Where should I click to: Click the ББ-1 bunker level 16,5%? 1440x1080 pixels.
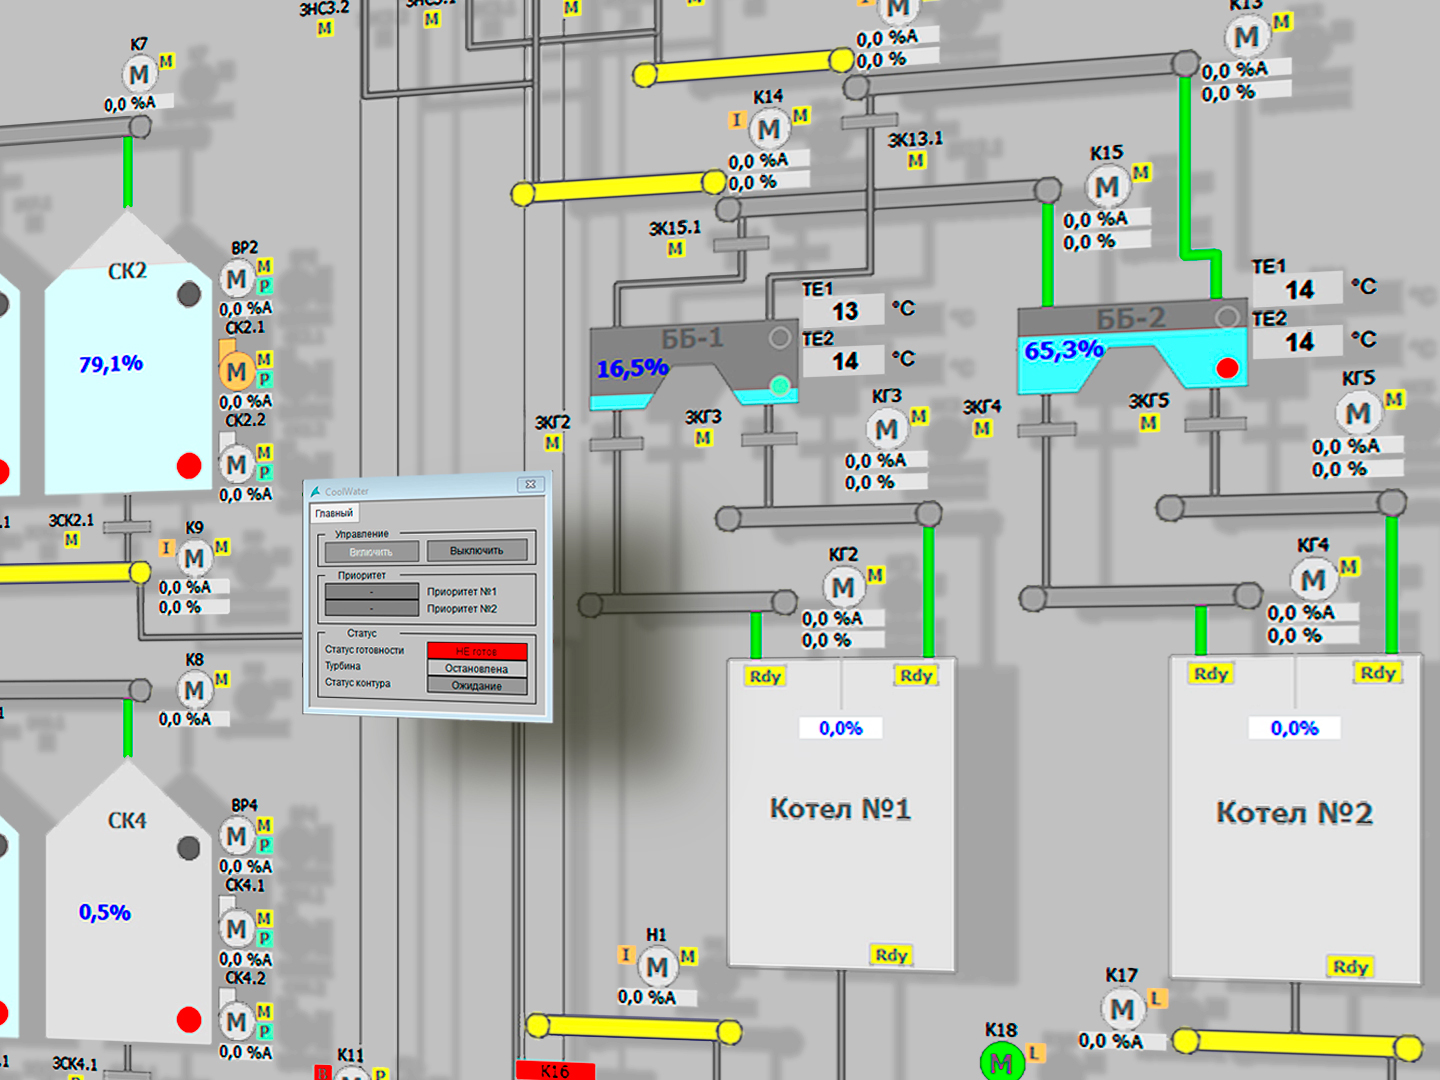[633, 369]
